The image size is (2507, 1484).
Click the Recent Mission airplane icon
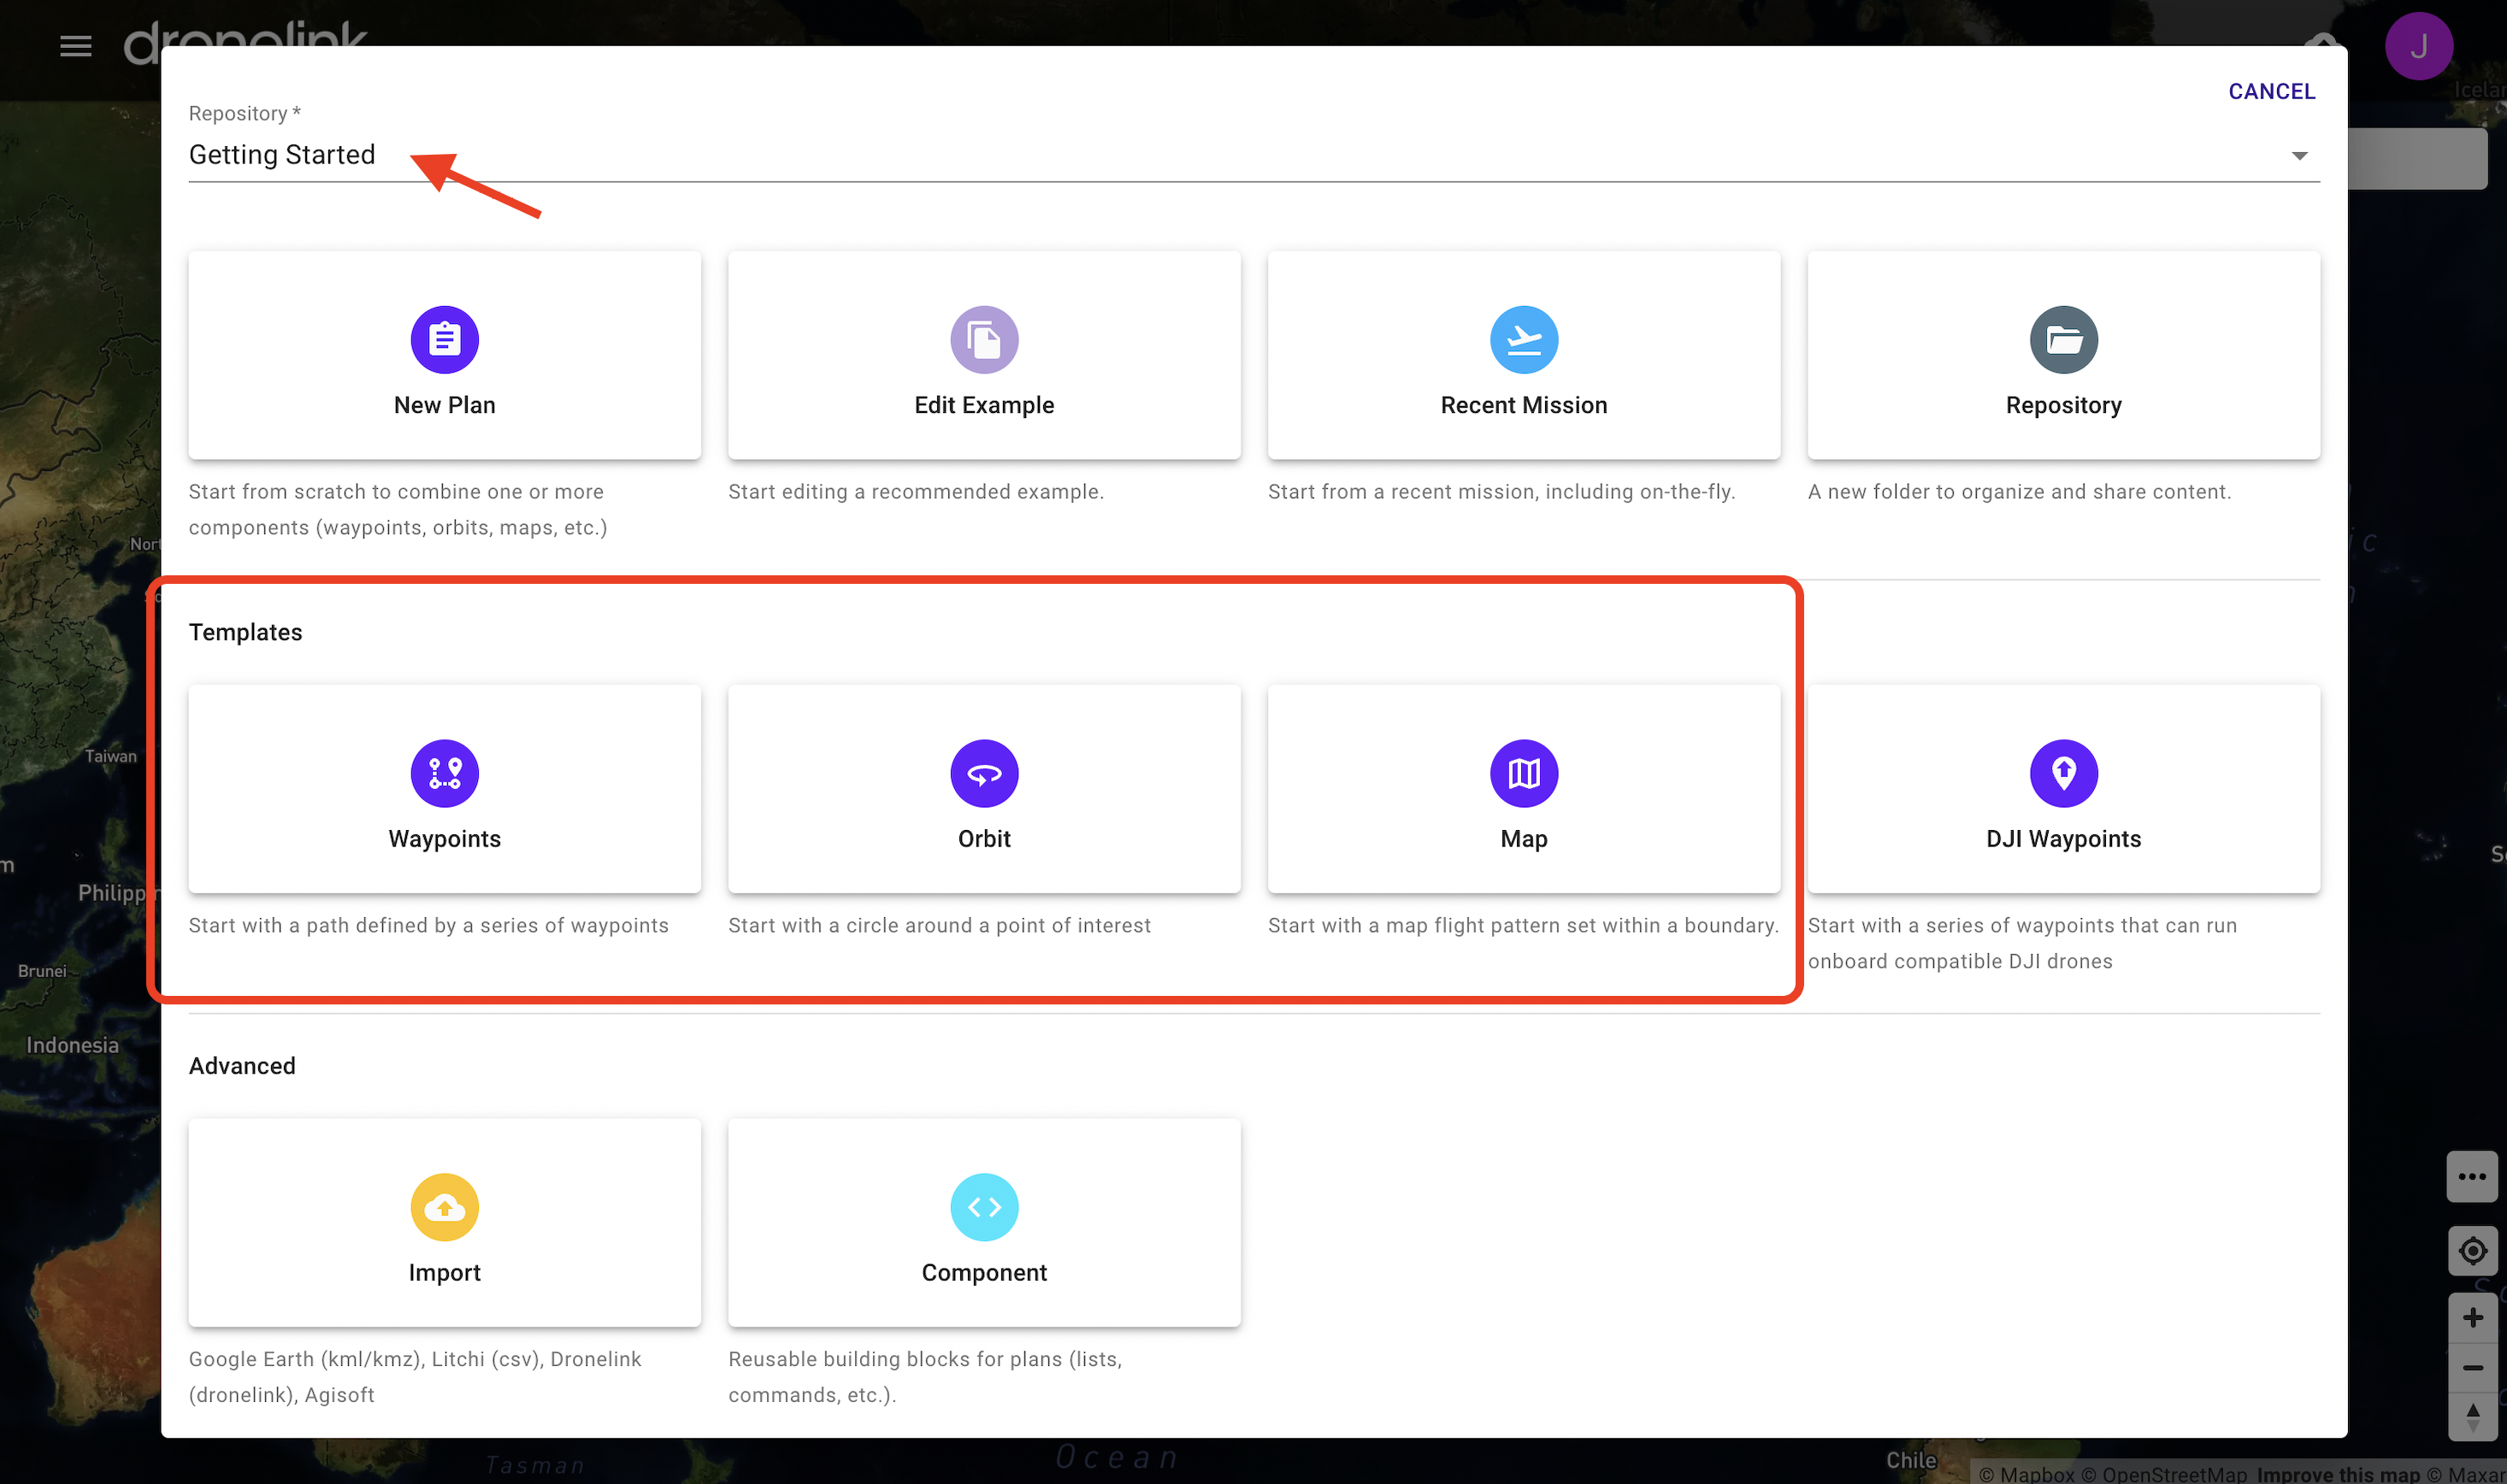pyautogui.click(x=1524, y=339)
